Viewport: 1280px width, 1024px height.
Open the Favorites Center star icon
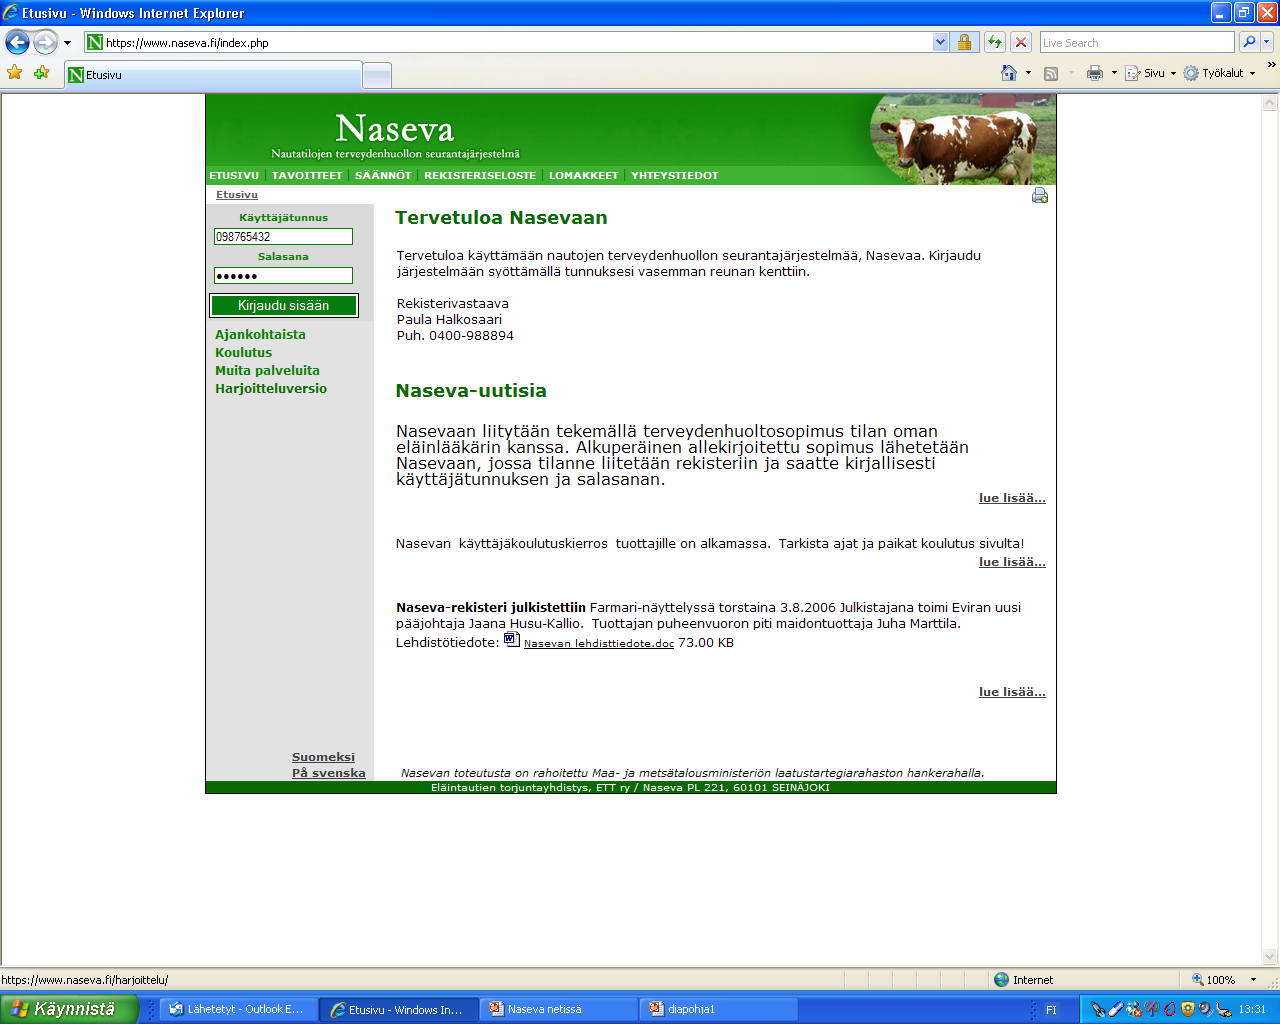click(14, 72)
